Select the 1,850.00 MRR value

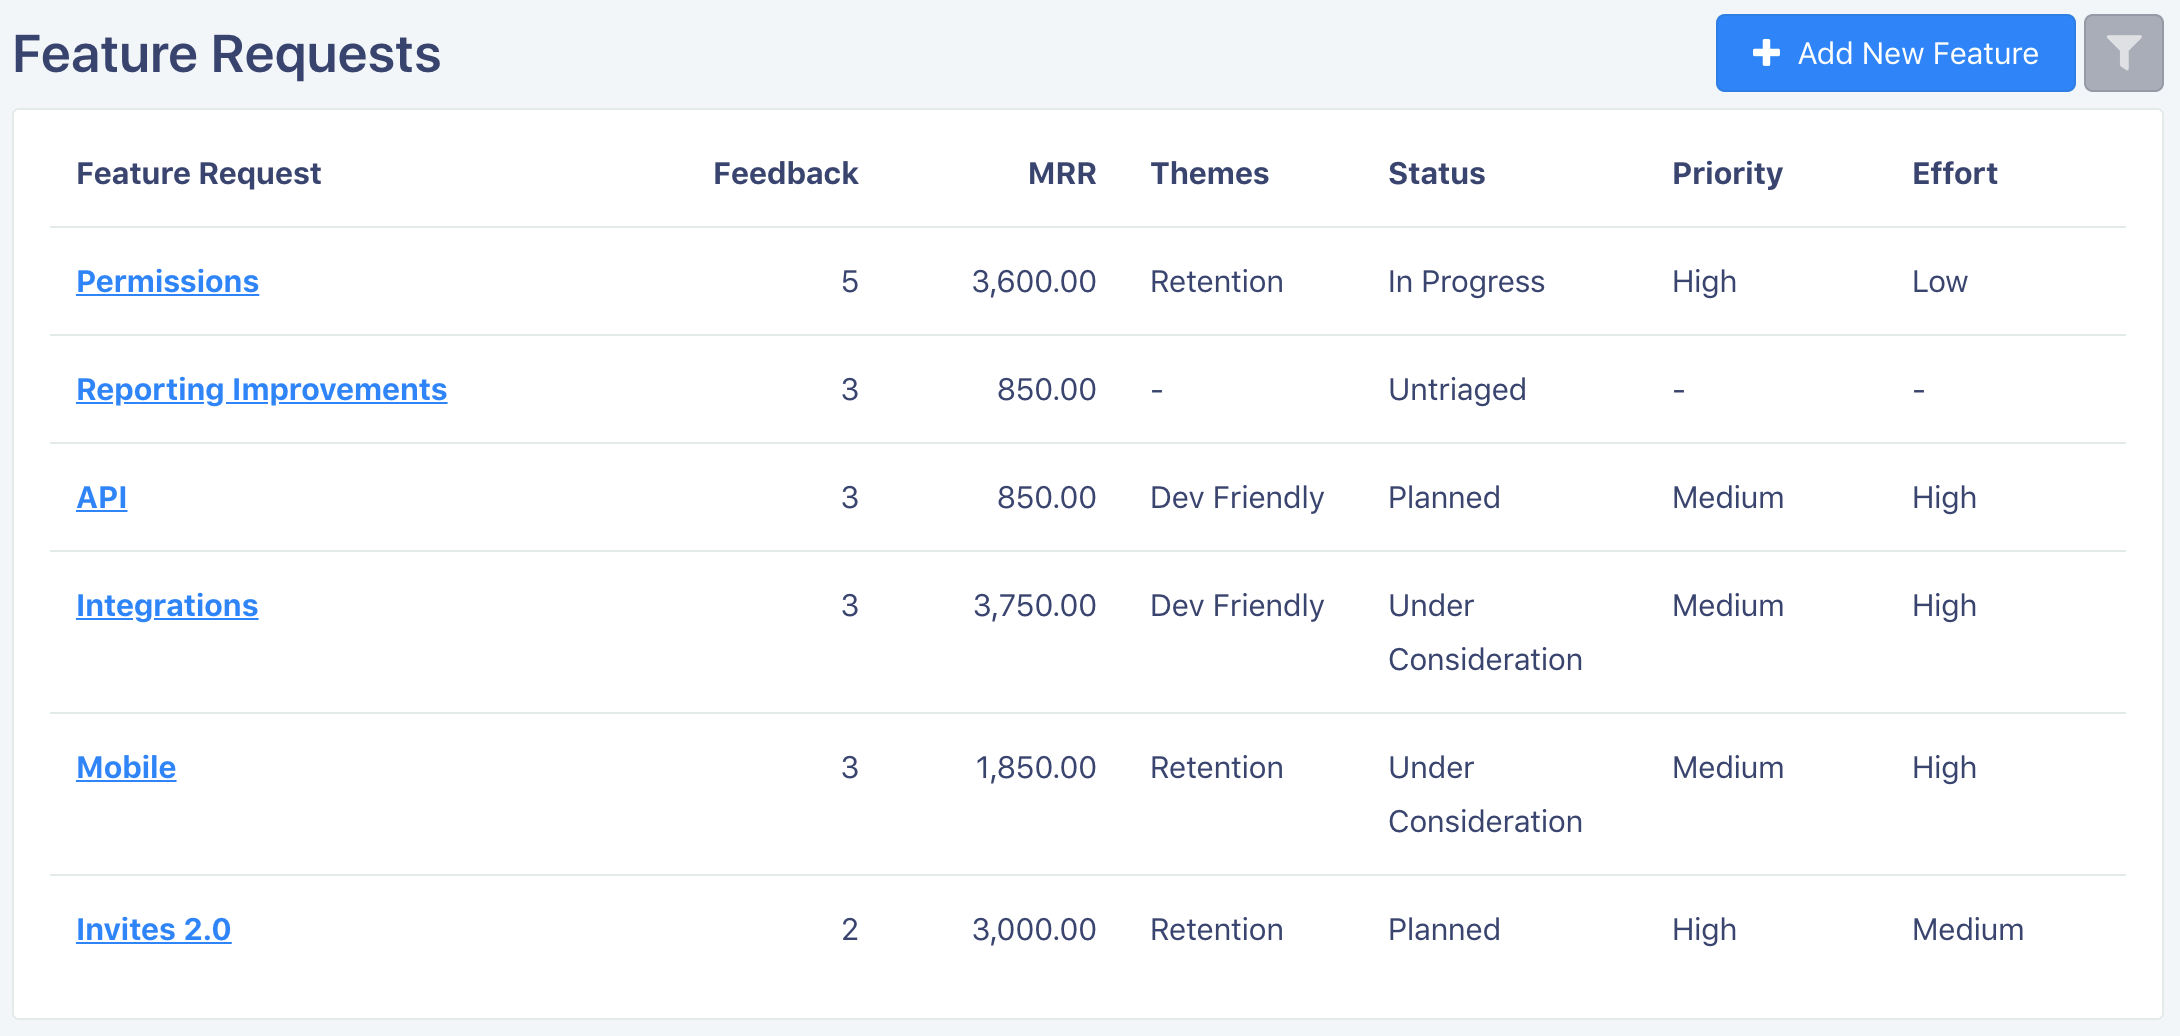click(x=1036, y=768)
